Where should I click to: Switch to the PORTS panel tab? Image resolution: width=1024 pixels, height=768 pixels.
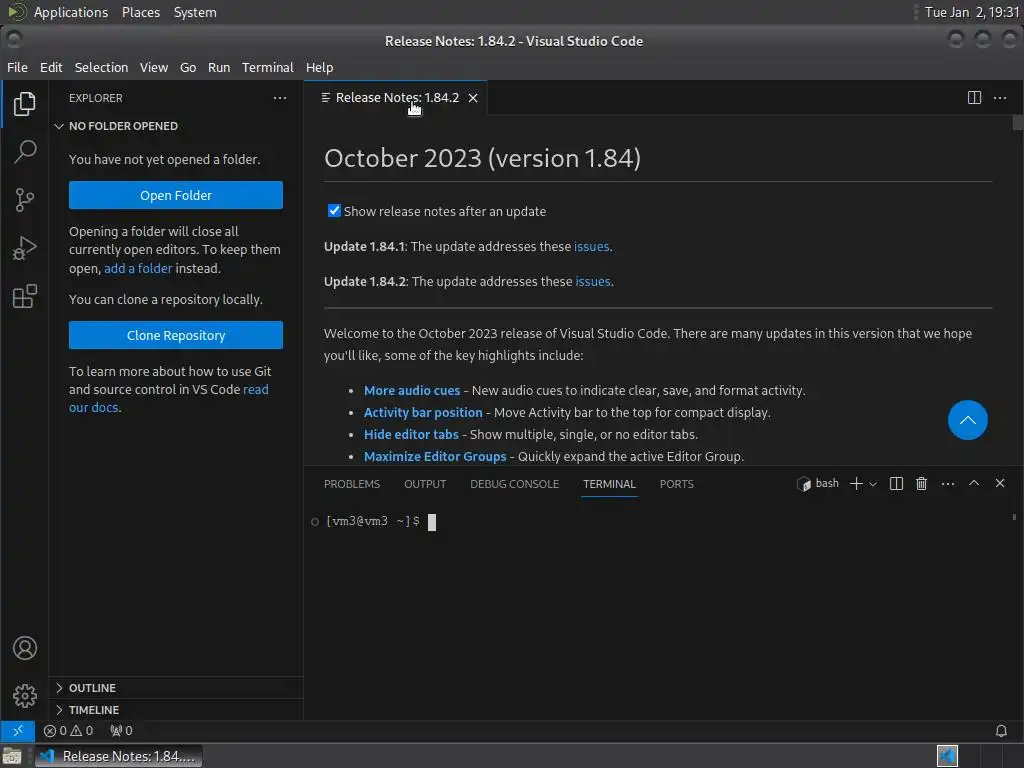coord(676,484)
